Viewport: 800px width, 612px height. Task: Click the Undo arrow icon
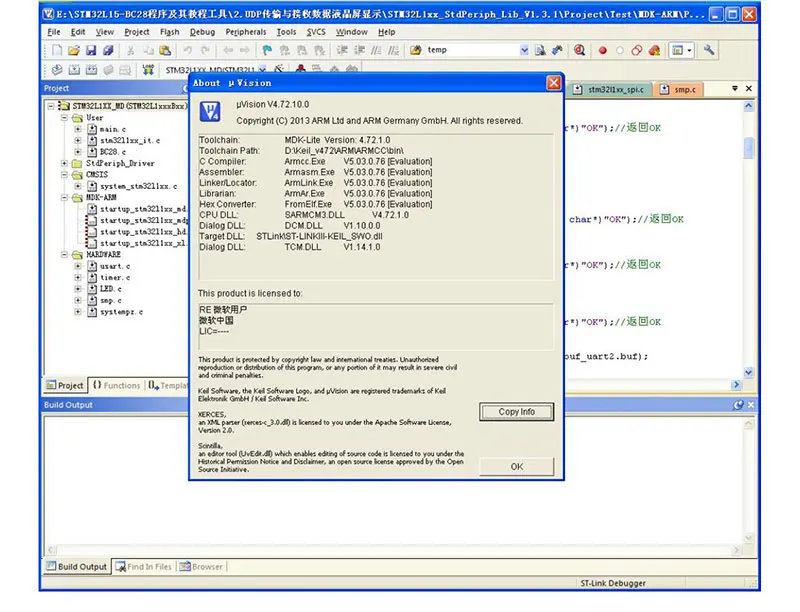coord(188,50)
